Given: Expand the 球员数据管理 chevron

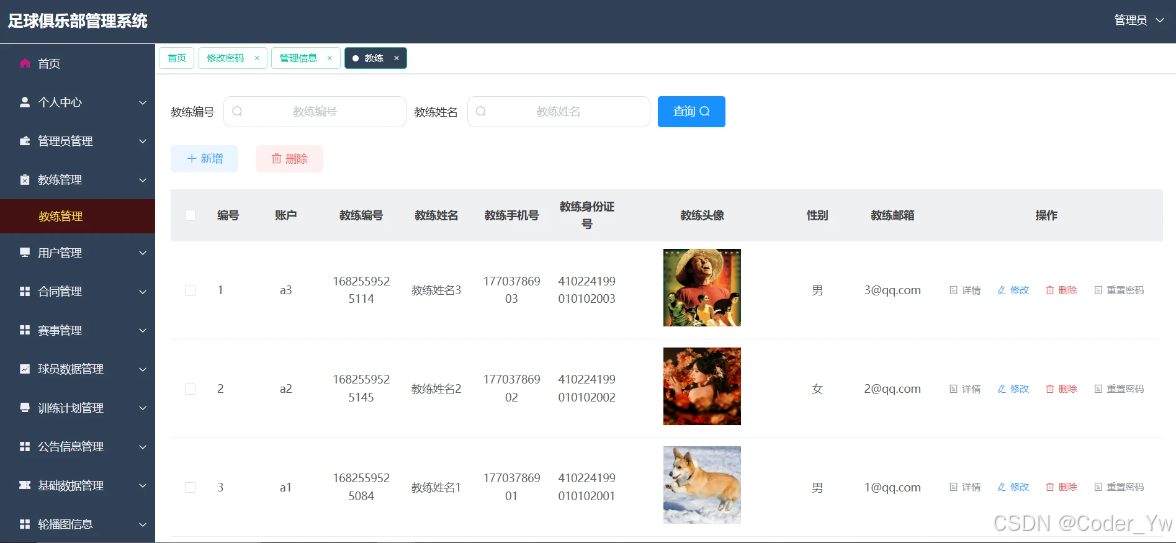Looking at the screenshot, I should 142,369.
